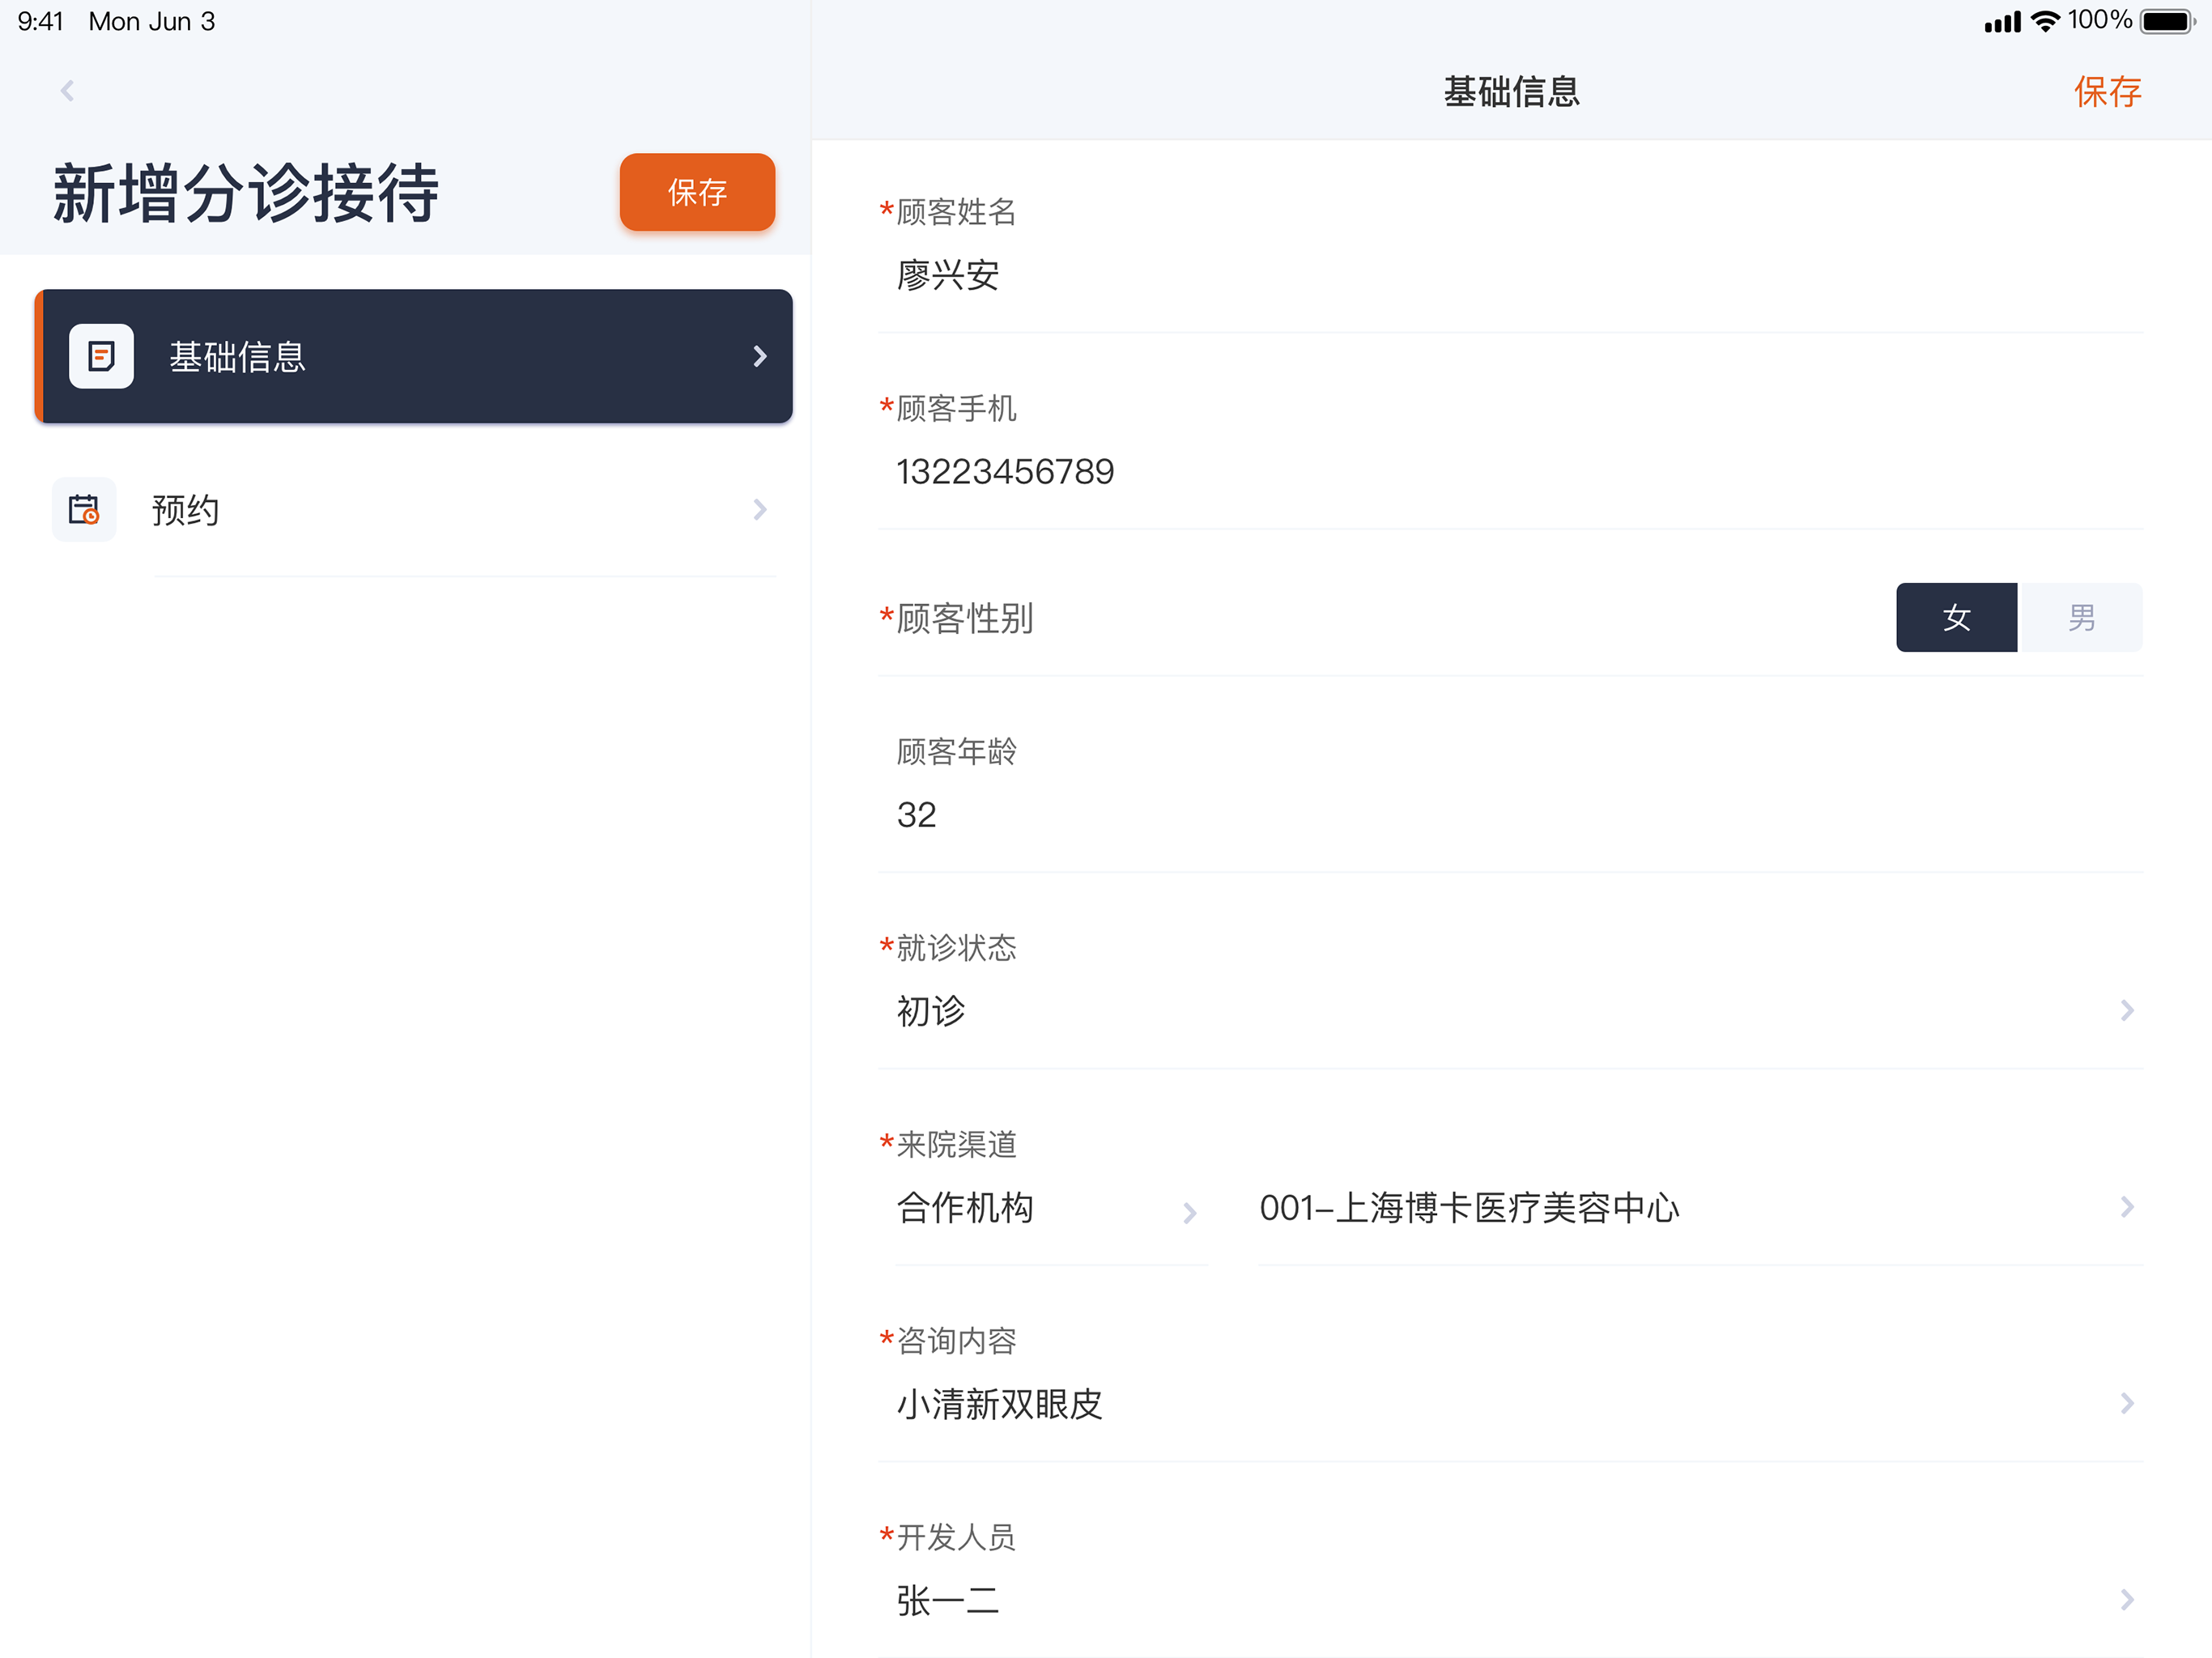Tap the cellular signal icon
The image size is (2212, 1658).
click(x=2002, y=22)
